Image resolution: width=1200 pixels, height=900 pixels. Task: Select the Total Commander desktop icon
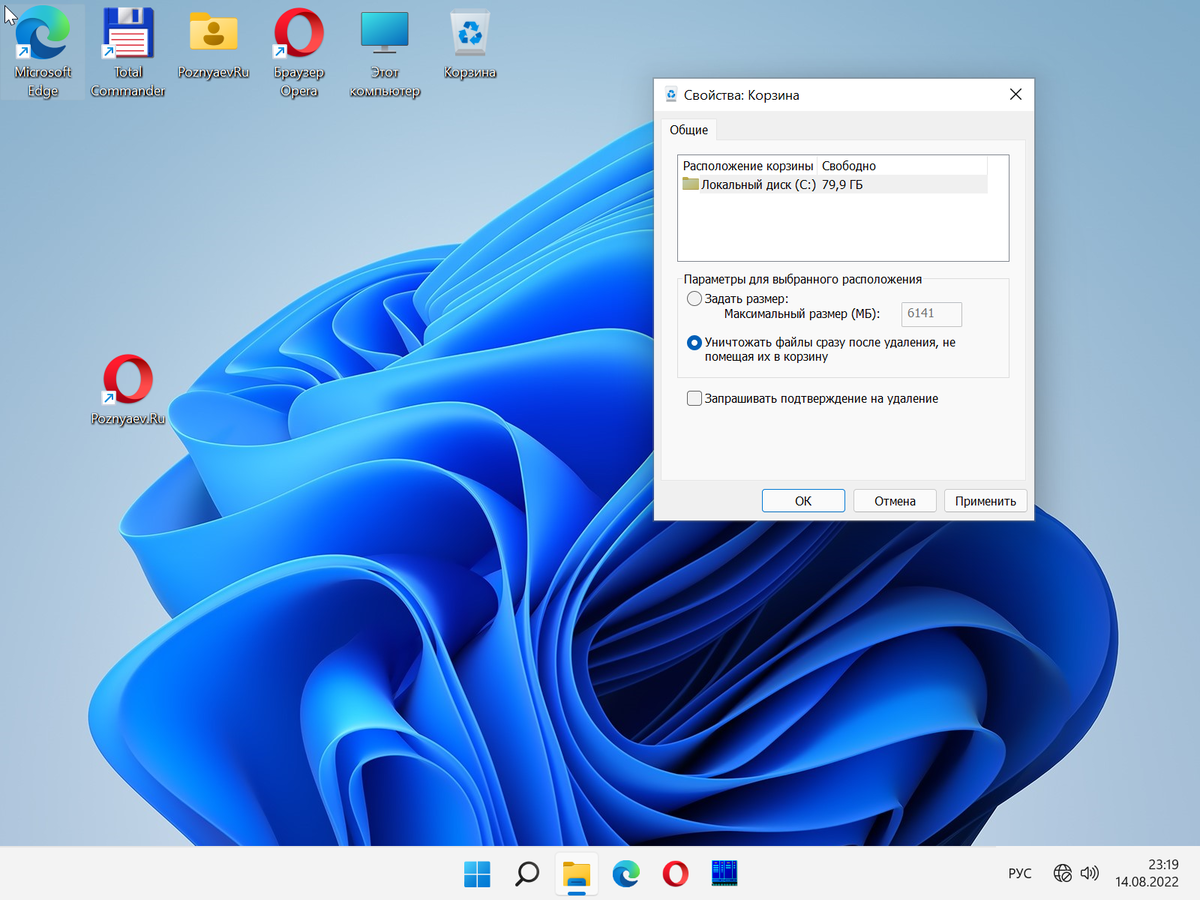(127, 53)
